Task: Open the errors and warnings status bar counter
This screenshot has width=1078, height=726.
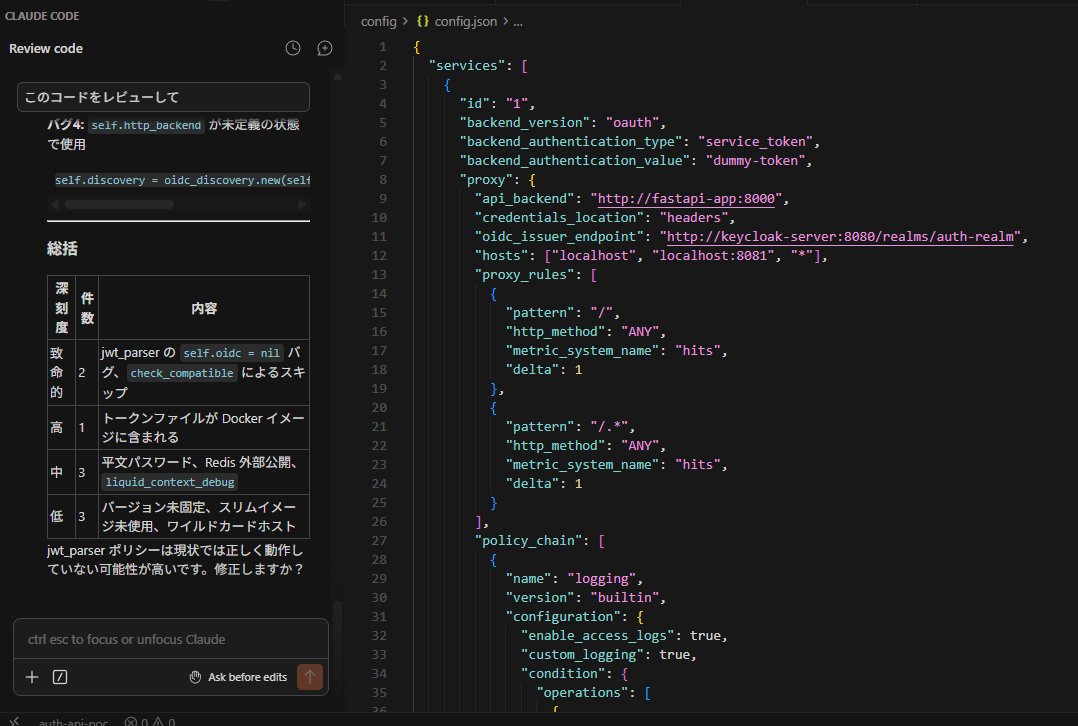Action: click(150, 722)
